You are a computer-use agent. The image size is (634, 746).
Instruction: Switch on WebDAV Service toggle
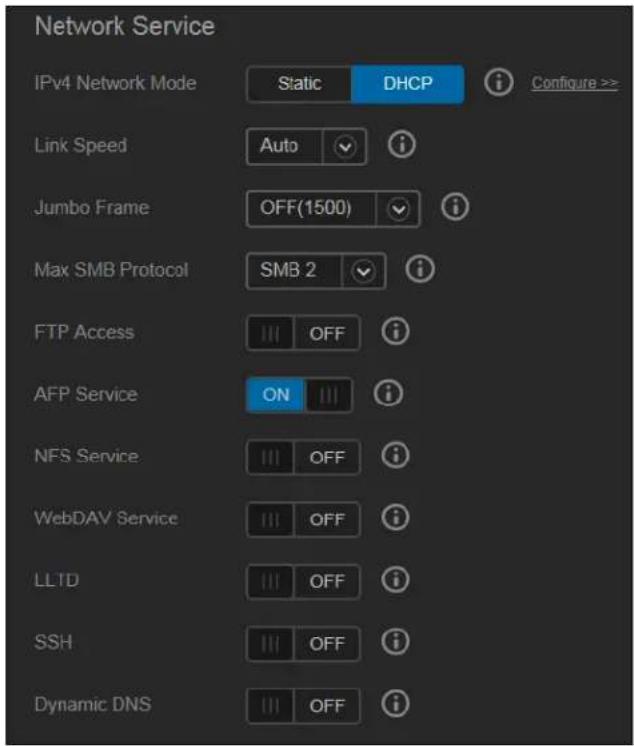click(x=303, y=519)
